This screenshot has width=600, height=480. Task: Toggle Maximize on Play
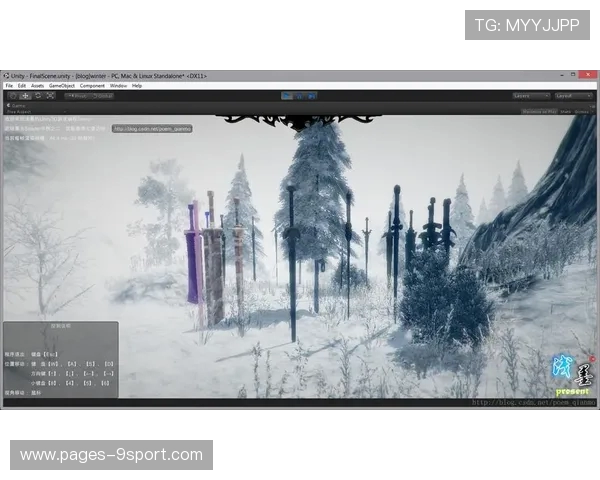click(538, 112)
